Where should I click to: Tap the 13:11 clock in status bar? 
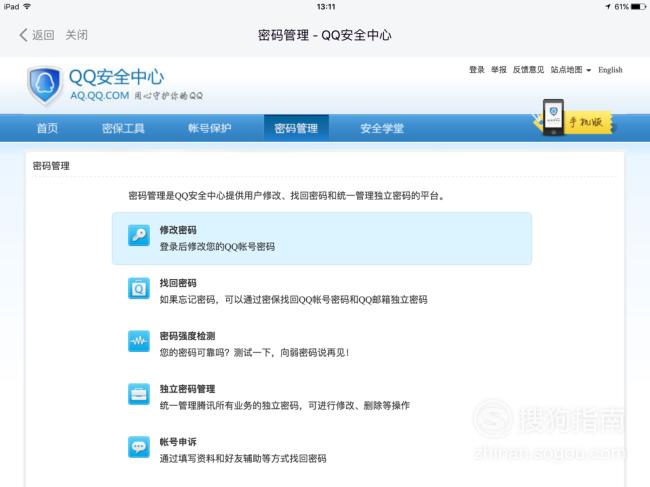pyautogui.click(x=326, y=7)
